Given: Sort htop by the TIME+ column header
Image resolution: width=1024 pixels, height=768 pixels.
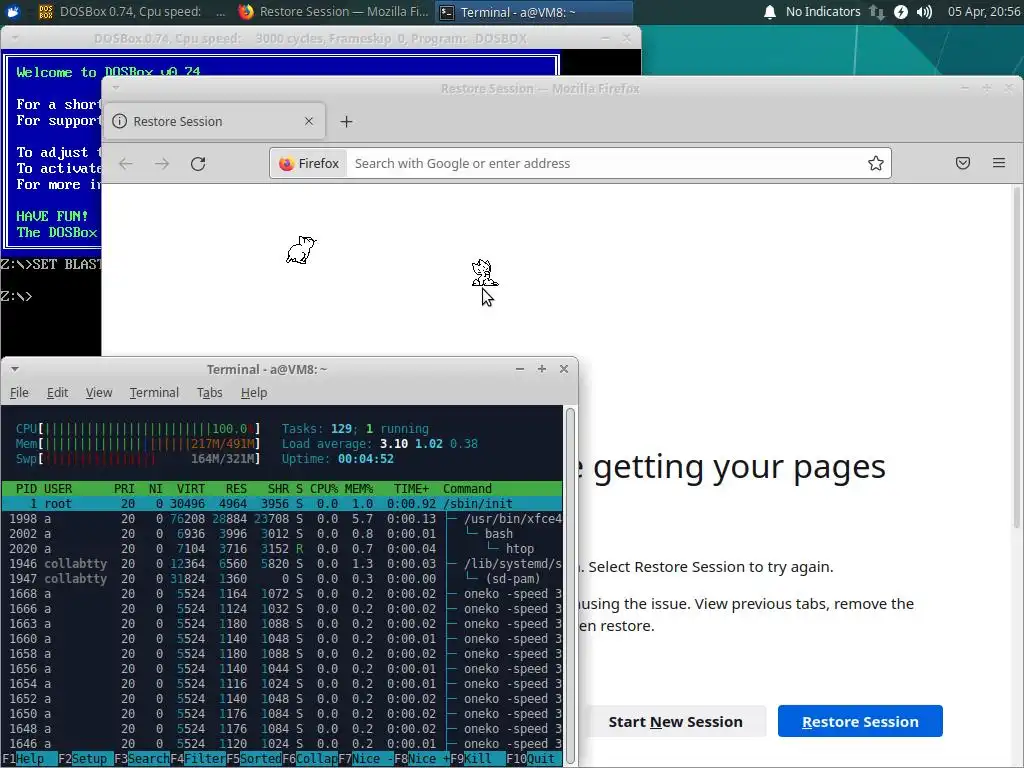Looking at the screenshot, I should pos(411,489).
